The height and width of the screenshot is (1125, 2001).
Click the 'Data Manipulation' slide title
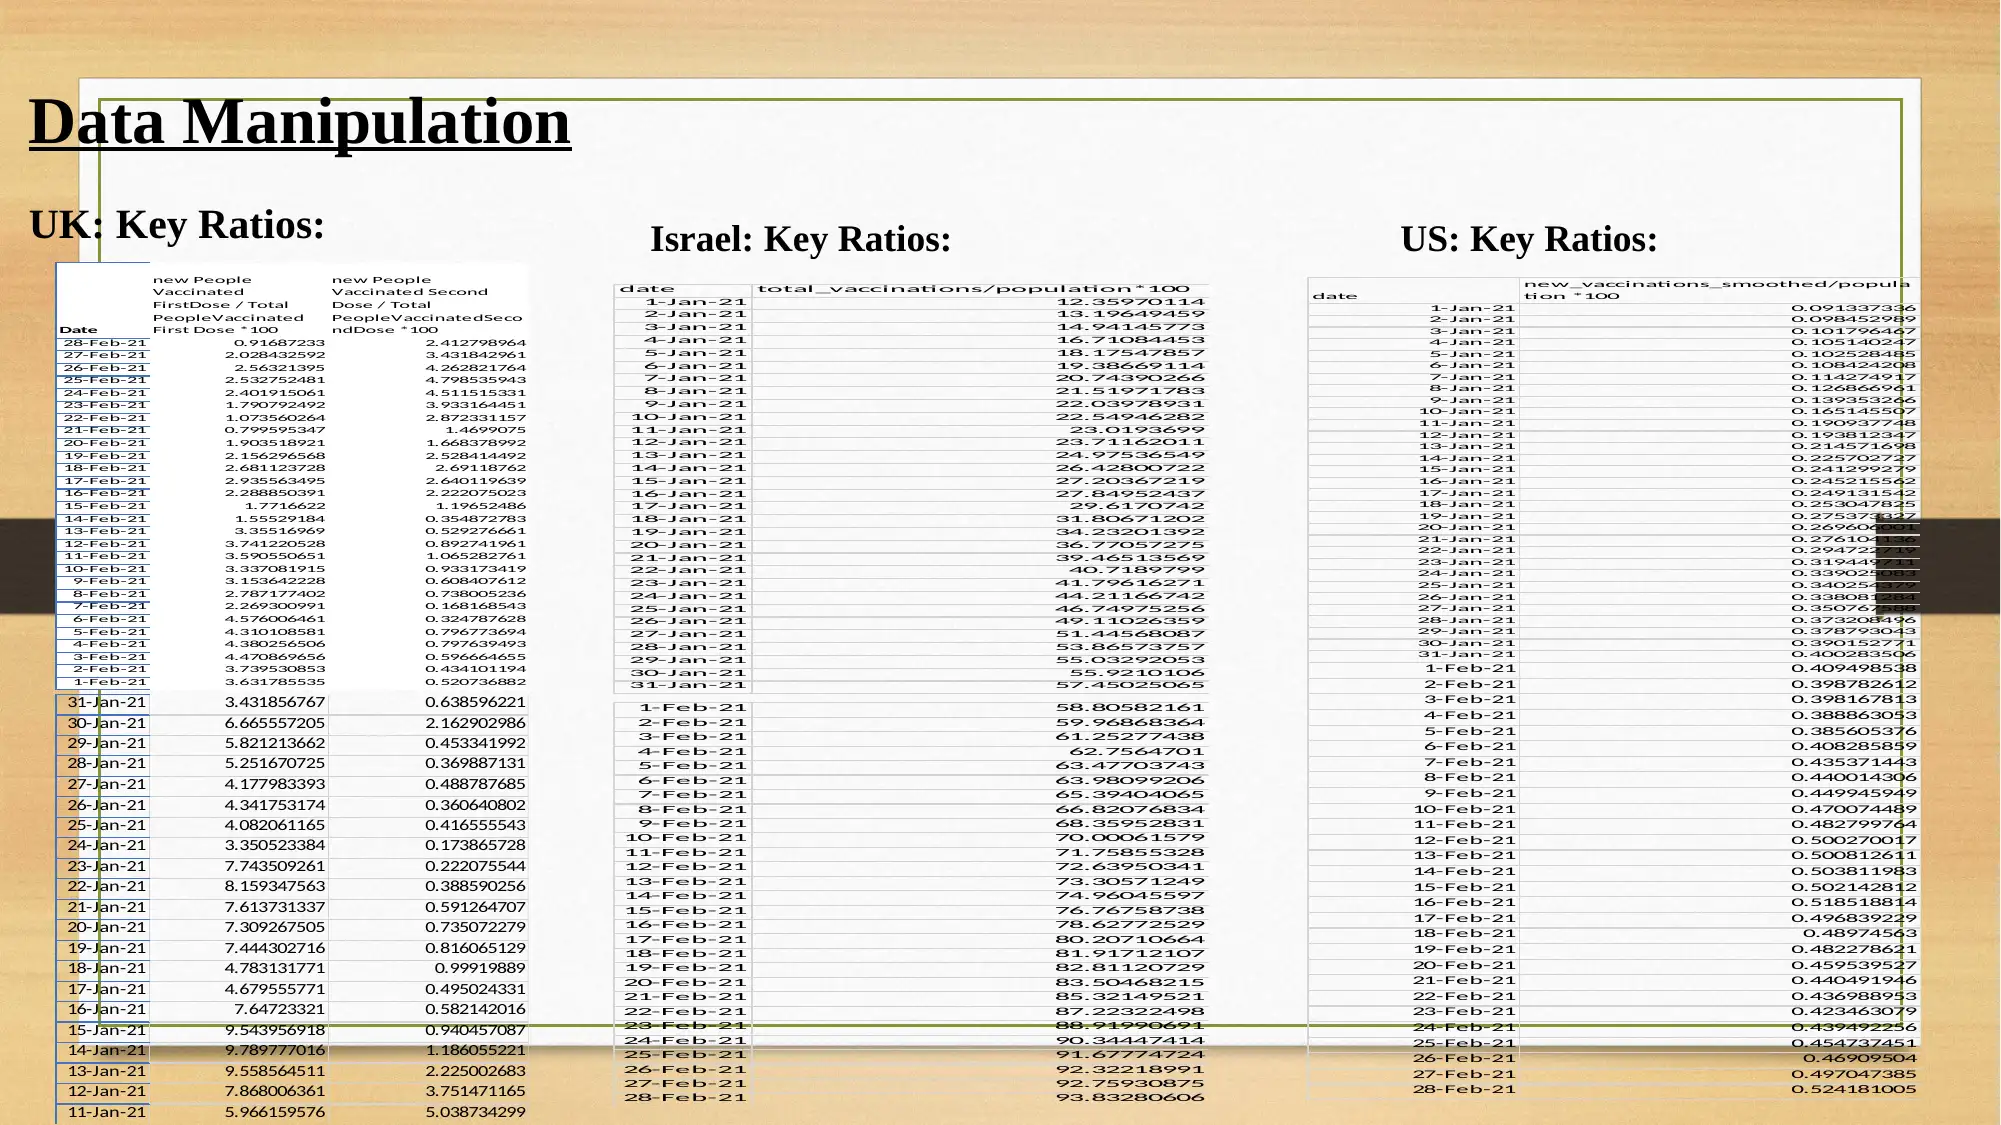[300, 122]
